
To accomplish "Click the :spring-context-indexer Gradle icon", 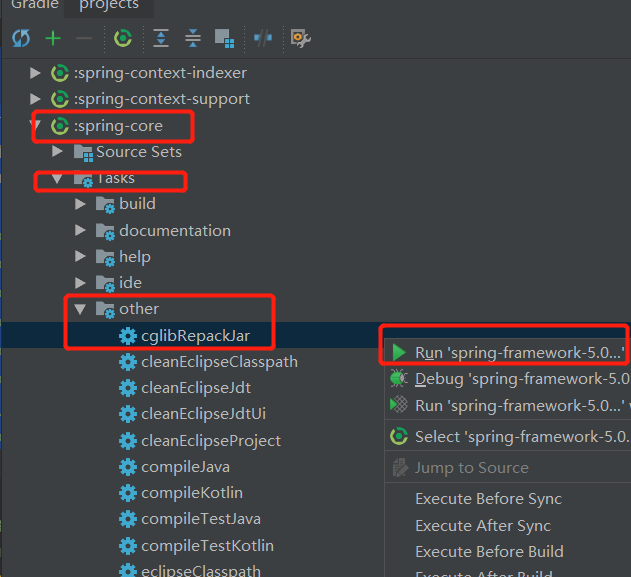I will pos(60,73).
